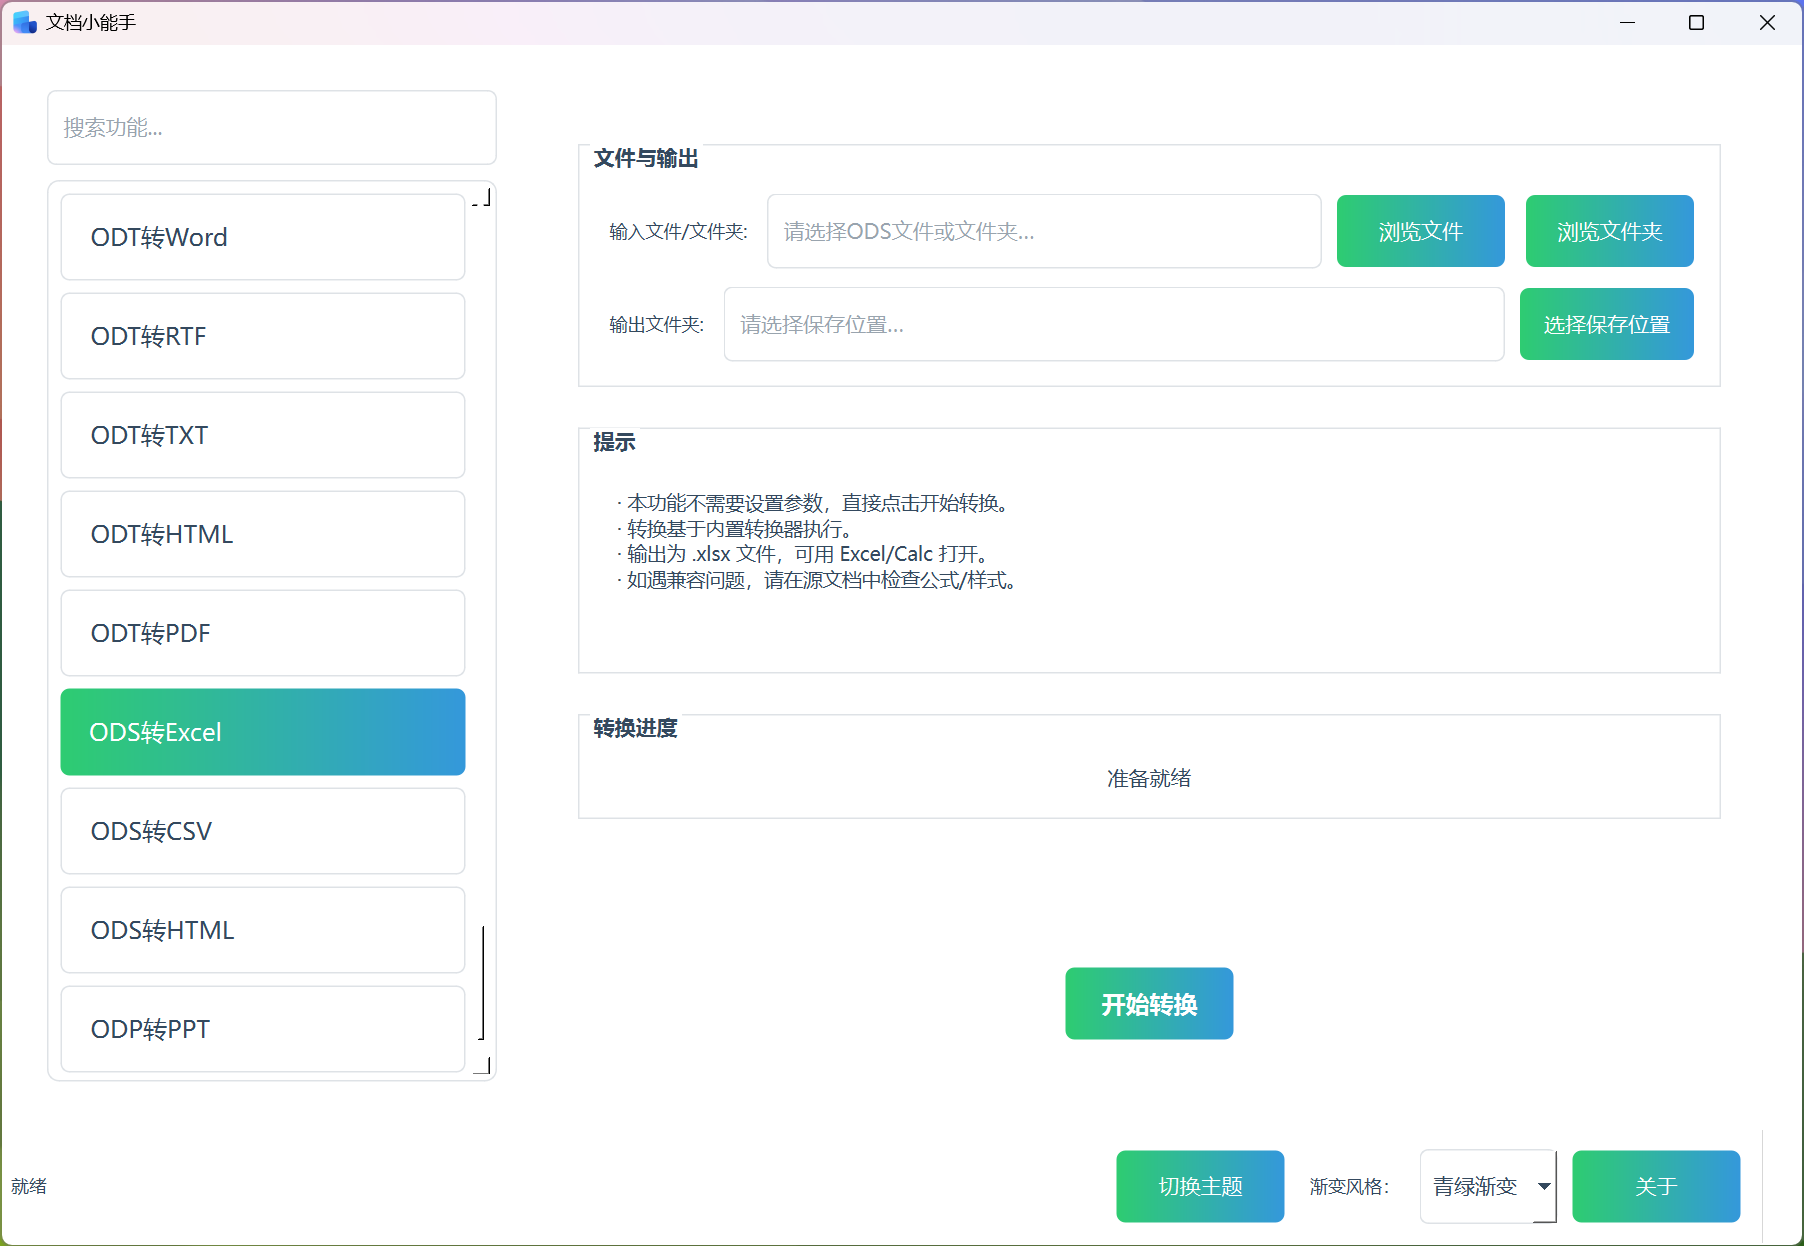Viewport: 1804px width, 1246px height.
Task: Select ODT转HTML conversion function
Action: pyautogui.click(x=262, y=534)
